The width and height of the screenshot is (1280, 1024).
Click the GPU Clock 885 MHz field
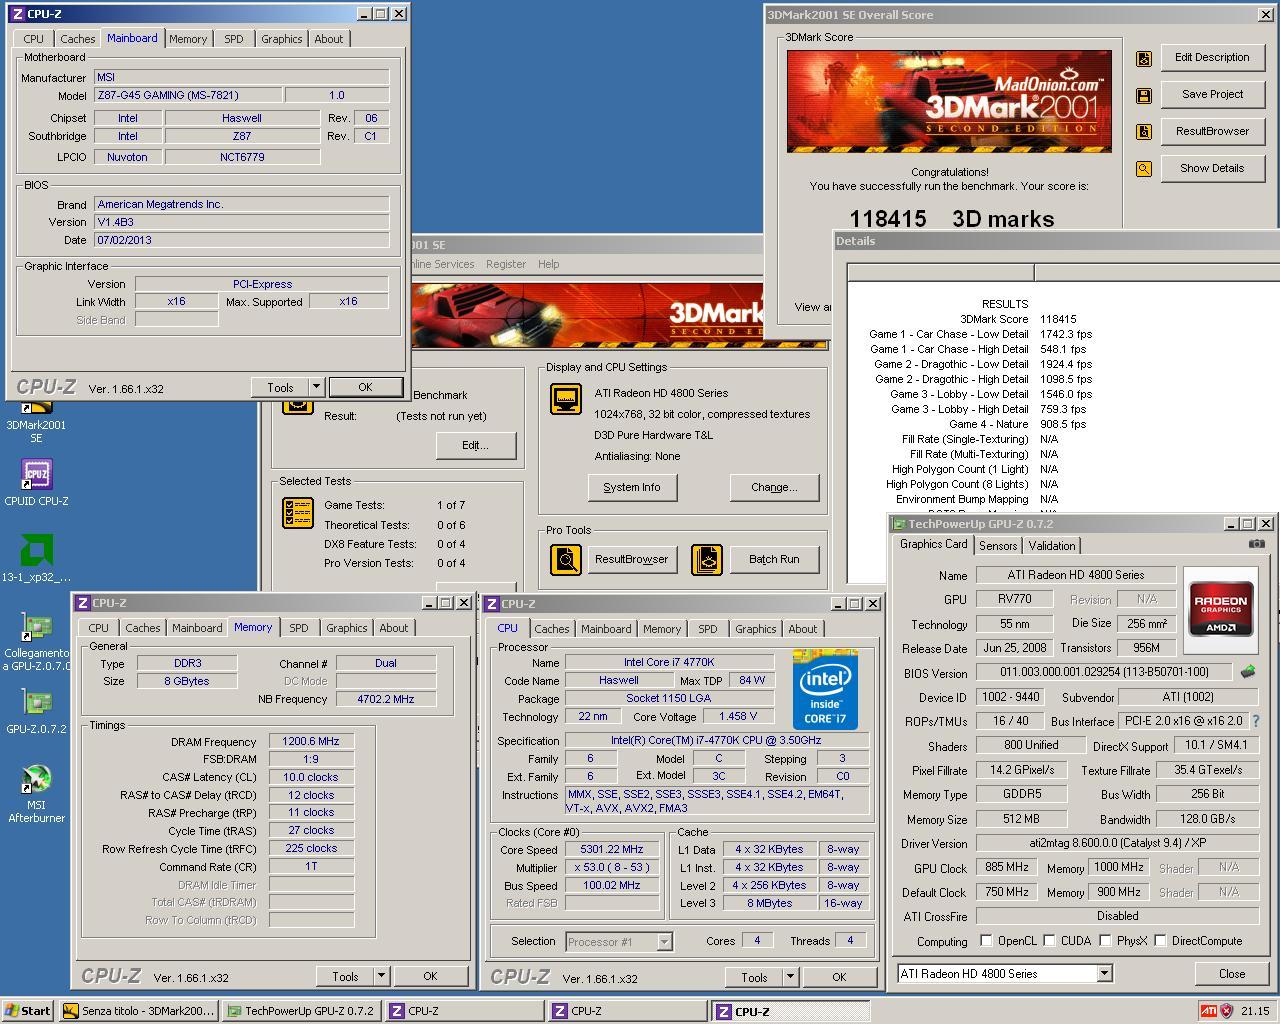(1006, 868)
